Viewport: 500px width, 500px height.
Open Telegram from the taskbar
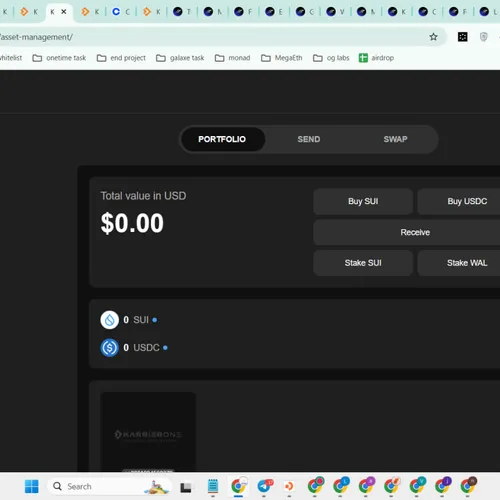tap(265, 486)
